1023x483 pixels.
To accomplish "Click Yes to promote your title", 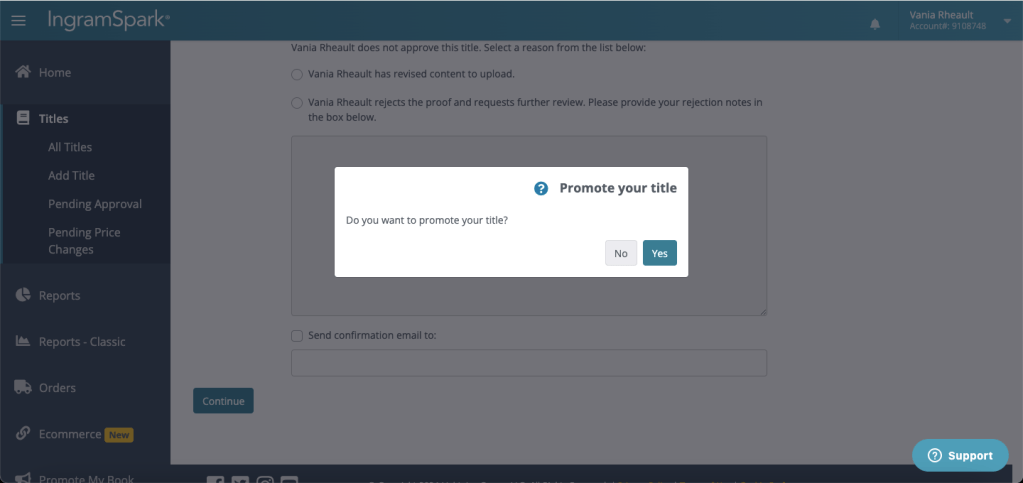I will (659, 253).
